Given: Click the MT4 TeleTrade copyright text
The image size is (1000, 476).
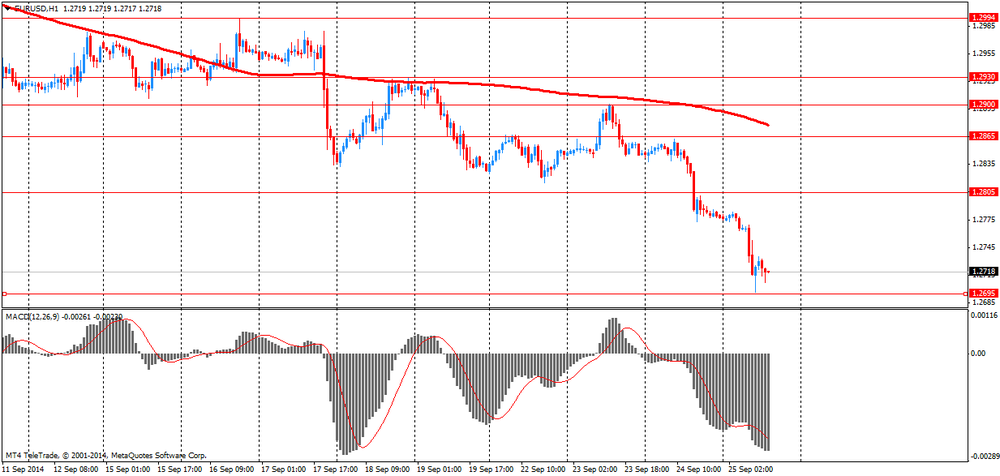Looking at the screenshot, I should 106,456.
